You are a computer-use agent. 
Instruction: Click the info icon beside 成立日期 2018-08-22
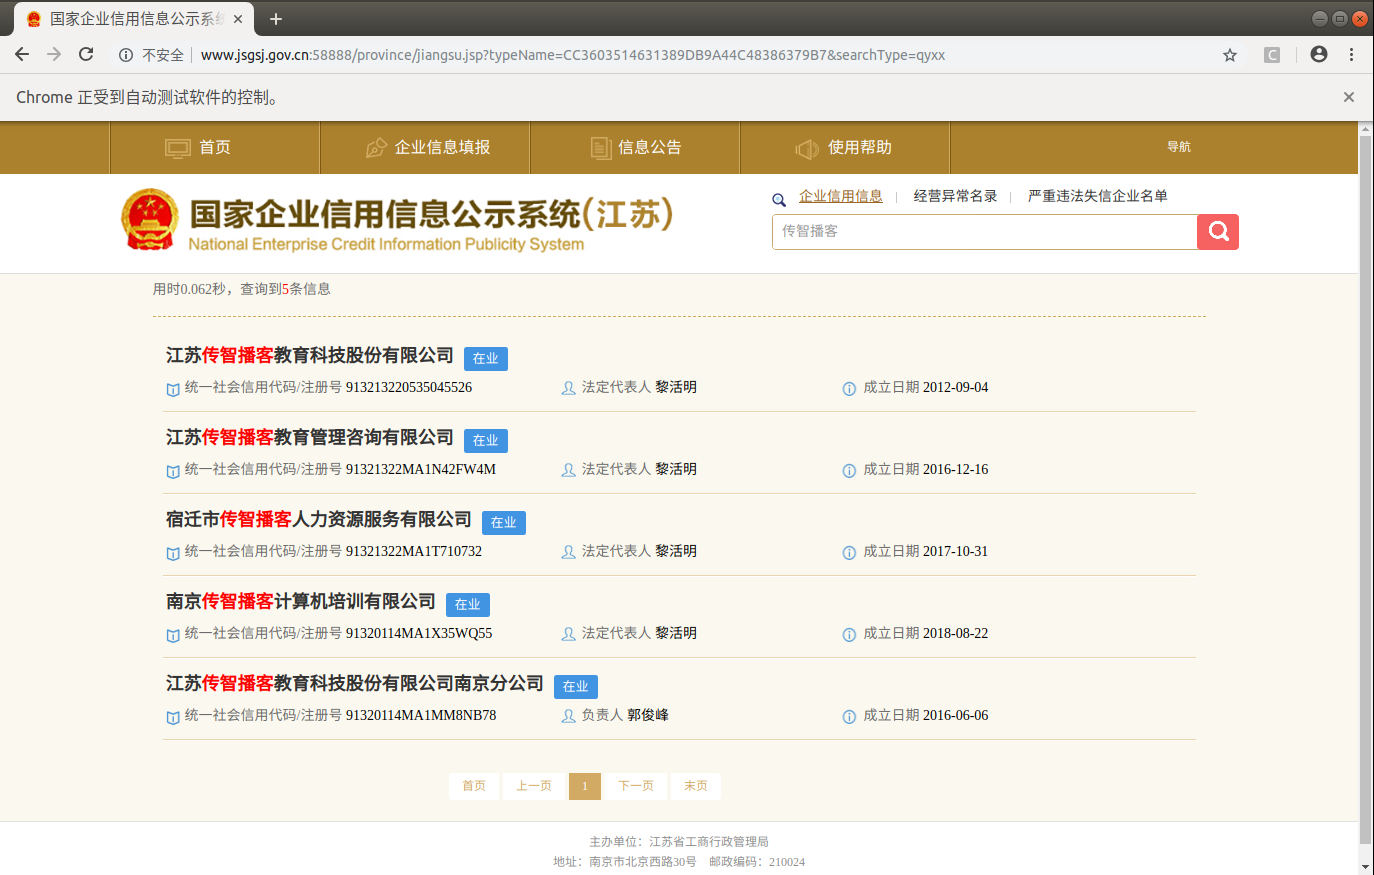pyautogui.click(x=849, y=634)
